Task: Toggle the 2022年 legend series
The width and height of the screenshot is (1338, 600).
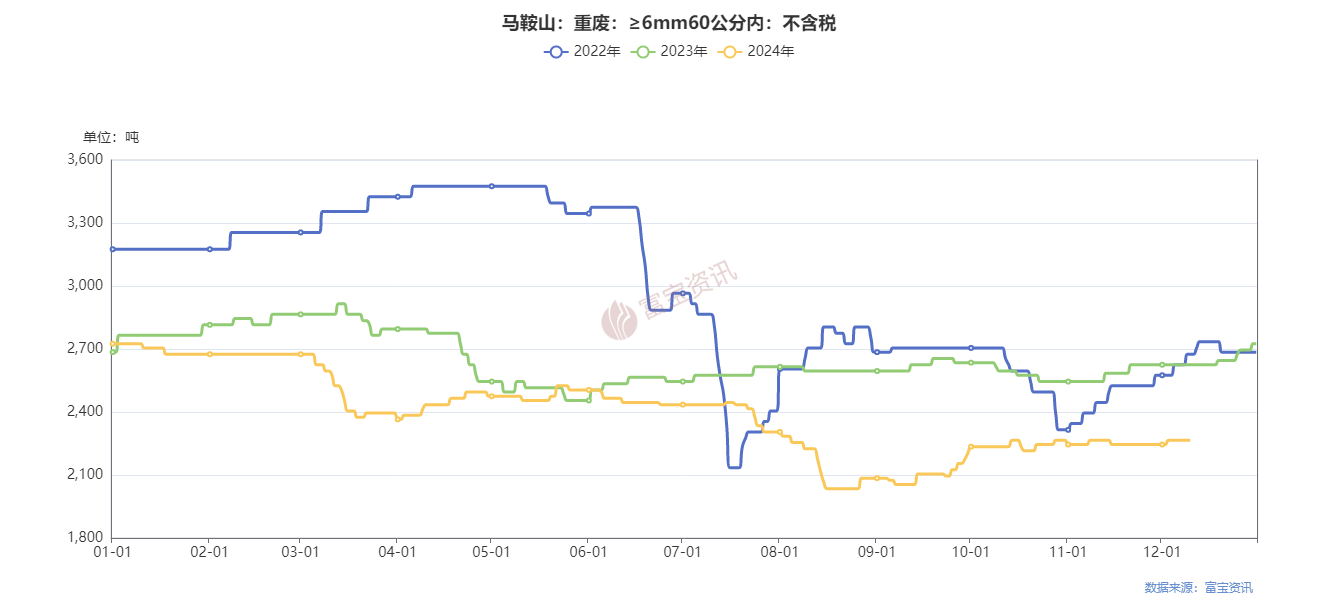Action: point(582,51)
